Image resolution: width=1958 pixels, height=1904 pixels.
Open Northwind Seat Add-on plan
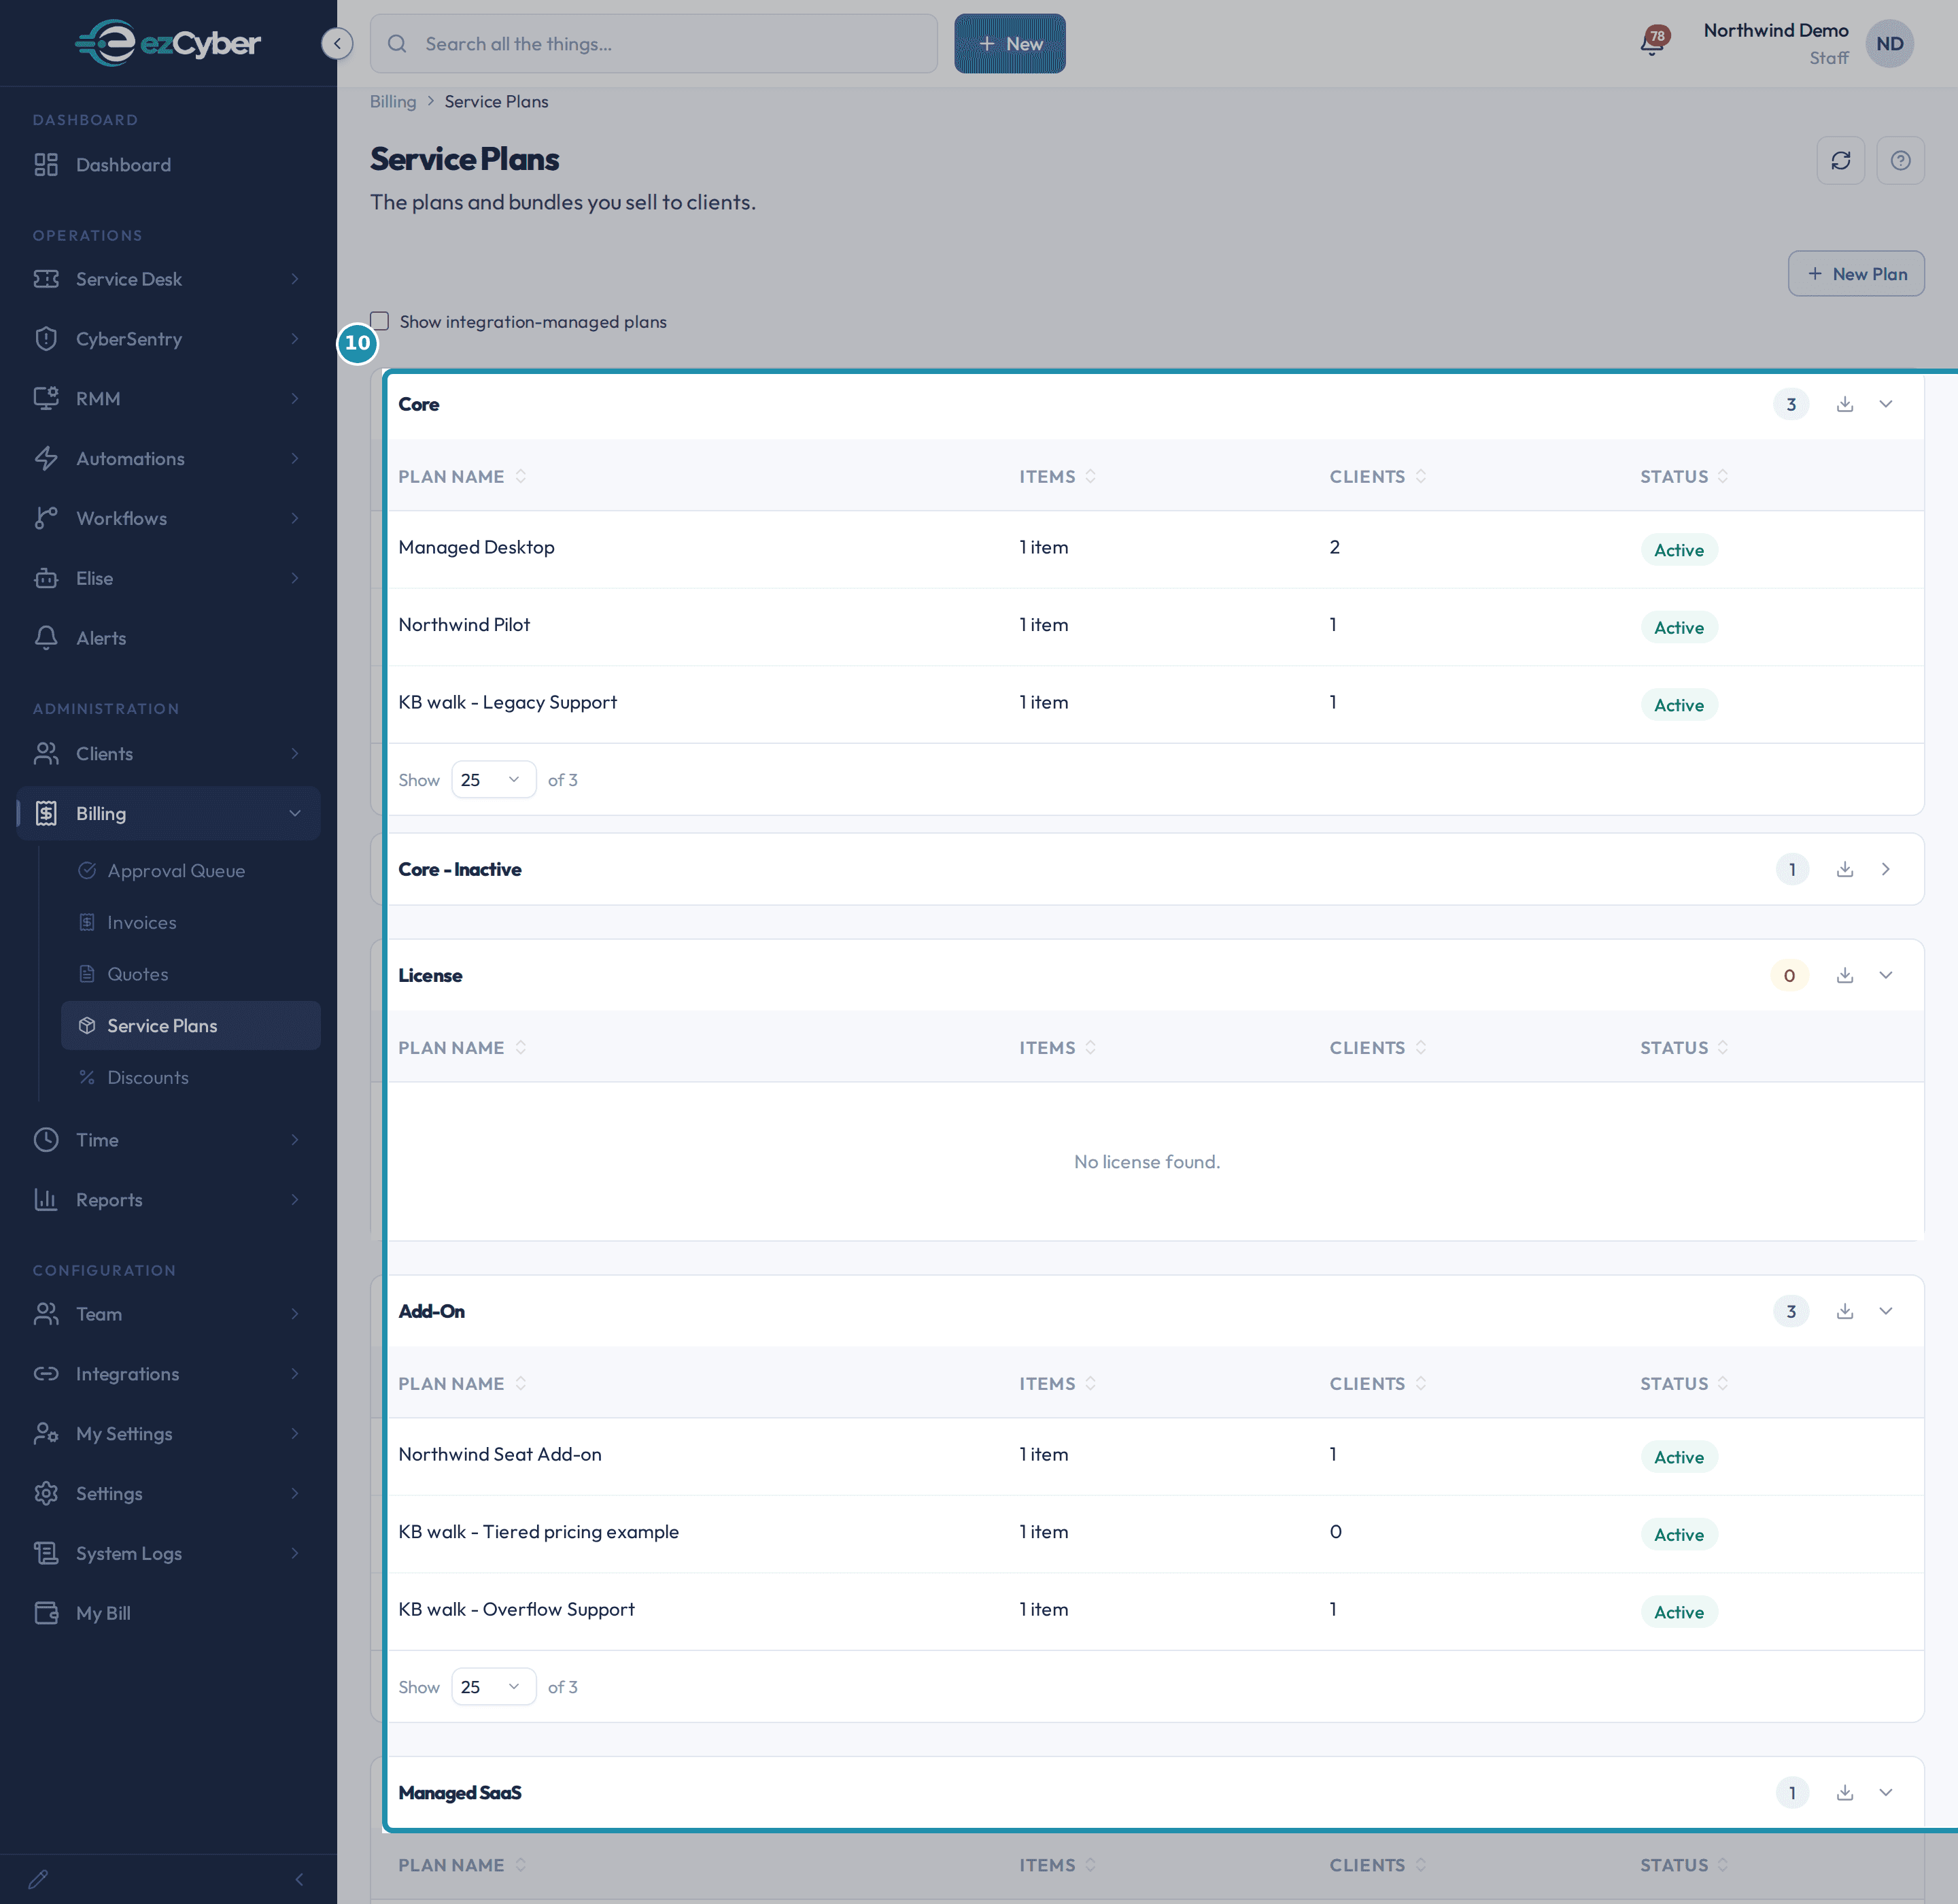(x=500, y=1454)
